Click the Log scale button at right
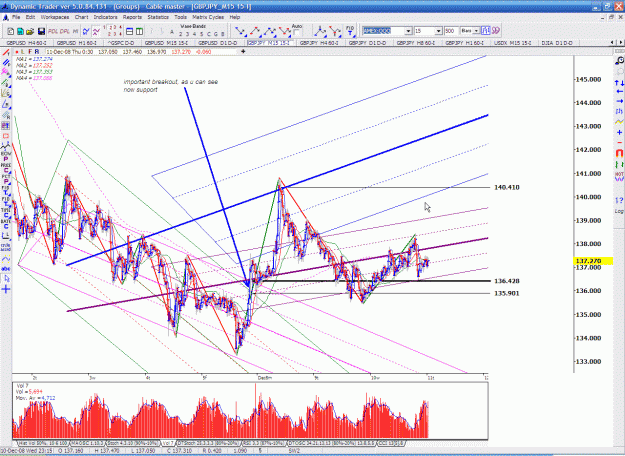This screenshot has width=625, height=456. 619,211
